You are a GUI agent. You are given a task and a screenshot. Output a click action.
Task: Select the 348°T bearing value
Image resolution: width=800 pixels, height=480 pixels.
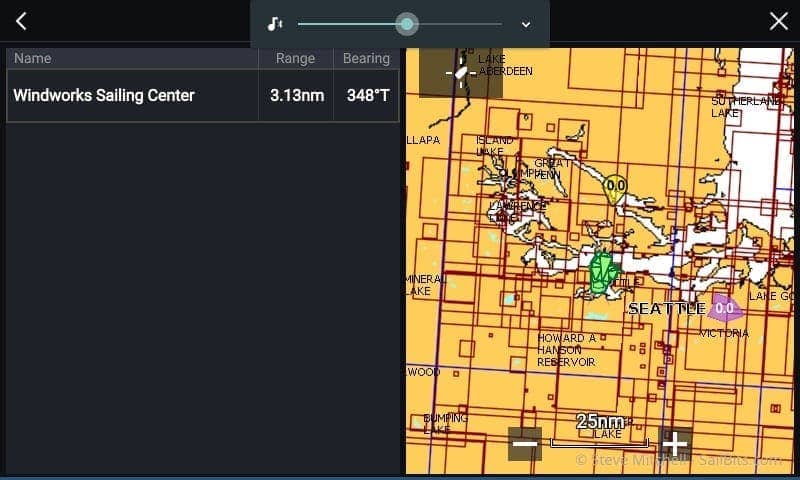click(368, 95)
